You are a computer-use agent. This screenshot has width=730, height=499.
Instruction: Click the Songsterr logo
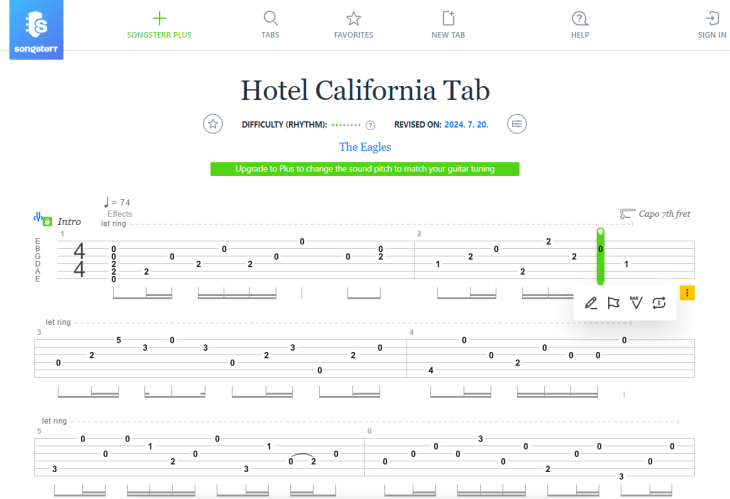(36, 30)
